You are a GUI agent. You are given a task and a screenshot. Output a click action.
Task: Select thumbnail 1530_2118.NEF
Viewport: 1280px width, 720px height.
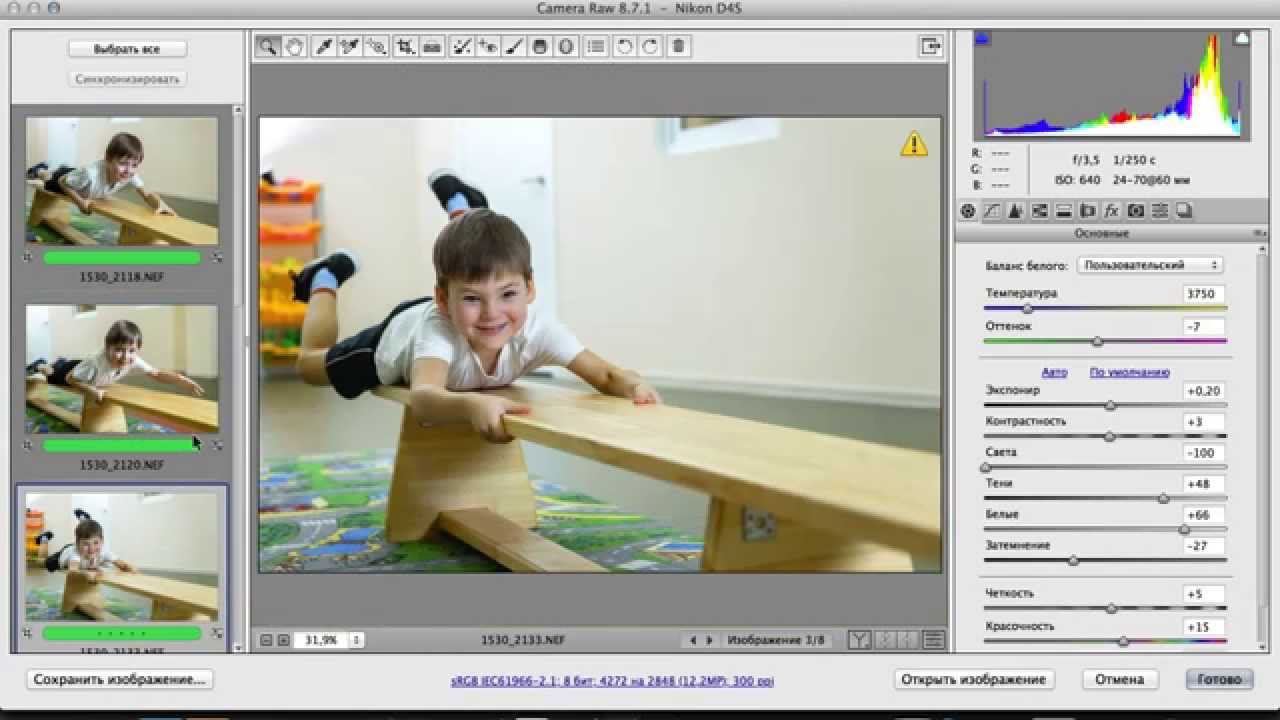click(122, 181)
